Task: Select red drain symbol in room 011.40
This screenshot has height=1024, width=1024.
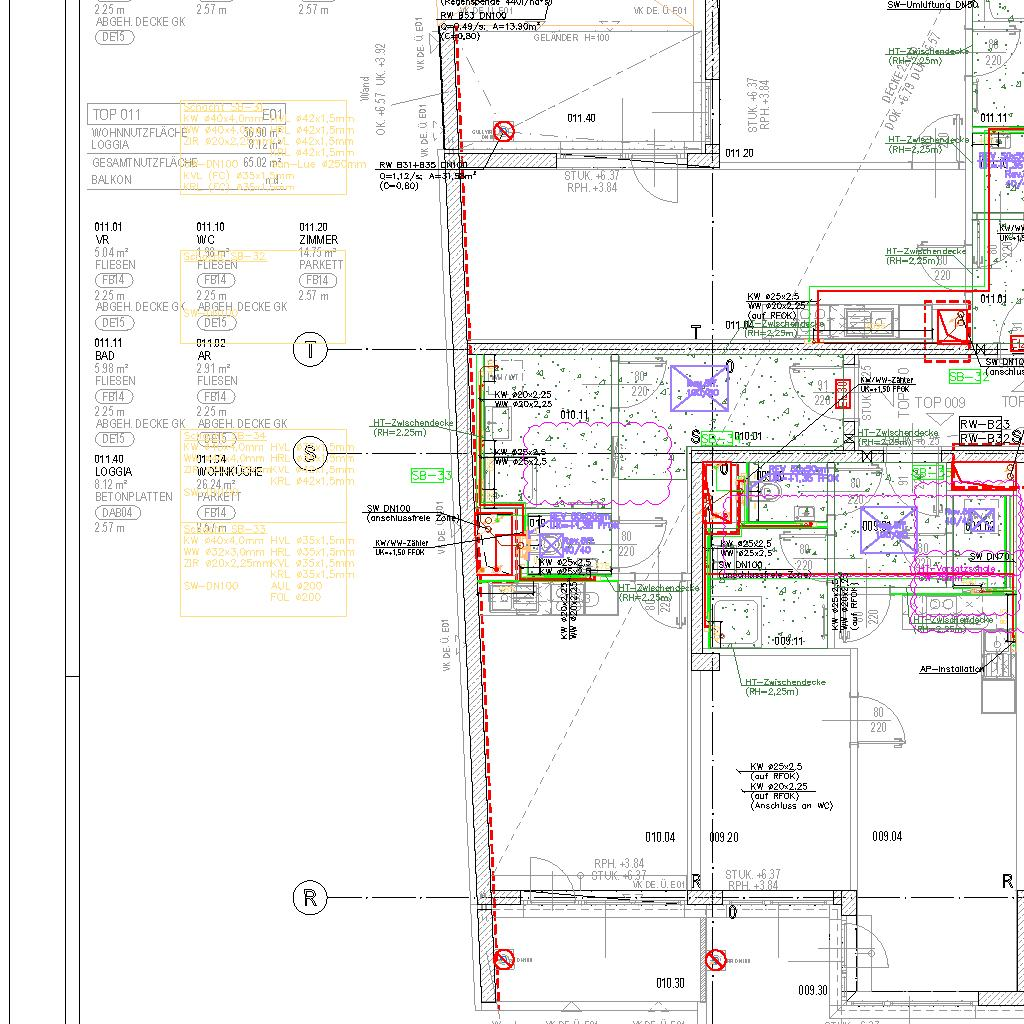Action: 504,131
